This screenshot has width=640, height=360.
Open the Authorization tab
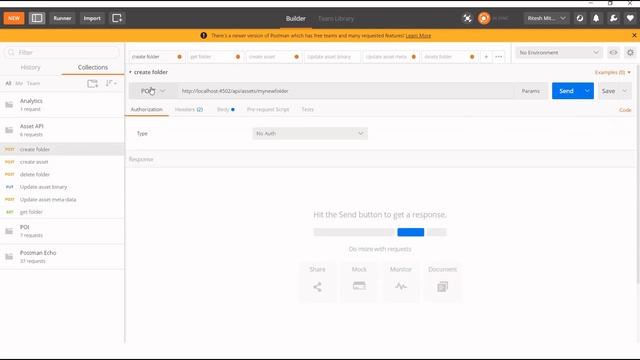click(147, 109)
